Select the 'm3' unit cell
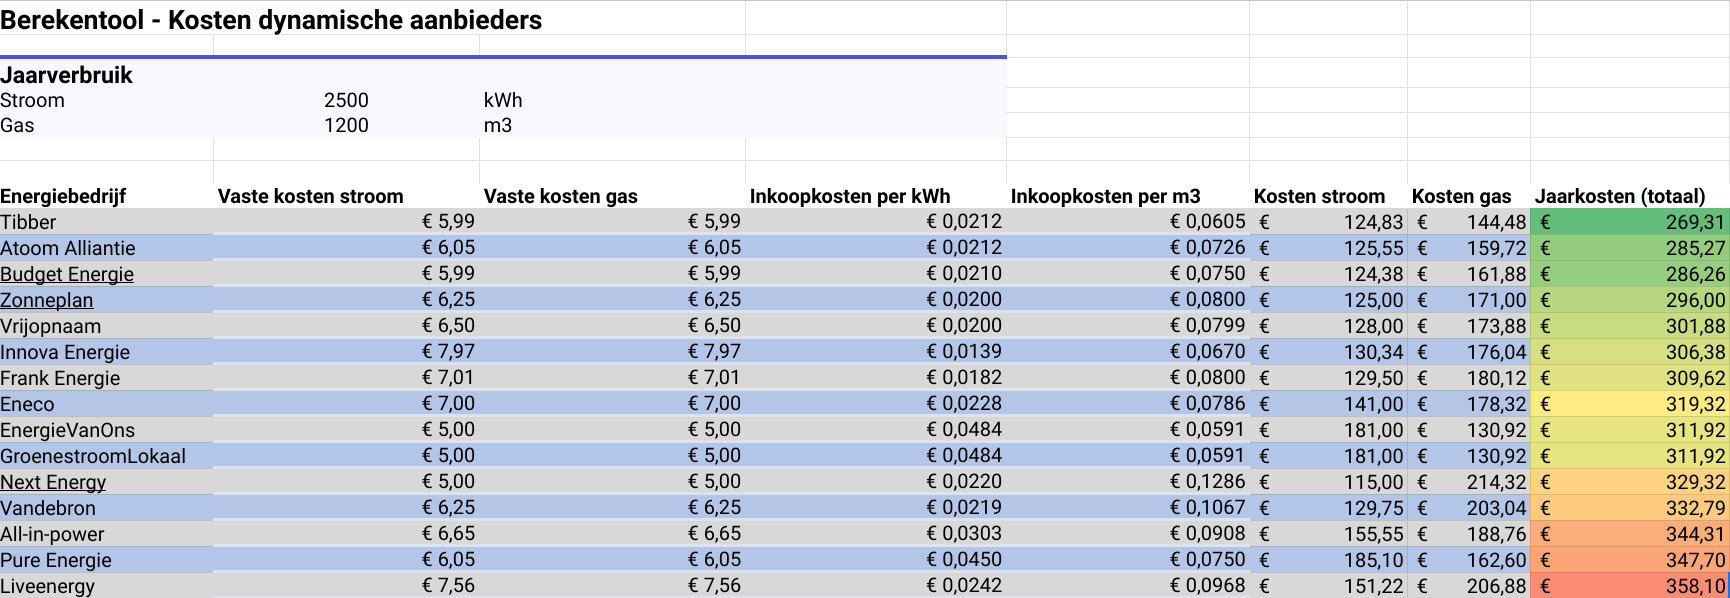Viewport: 1730px width, 598px height. [x=498, y=125]
